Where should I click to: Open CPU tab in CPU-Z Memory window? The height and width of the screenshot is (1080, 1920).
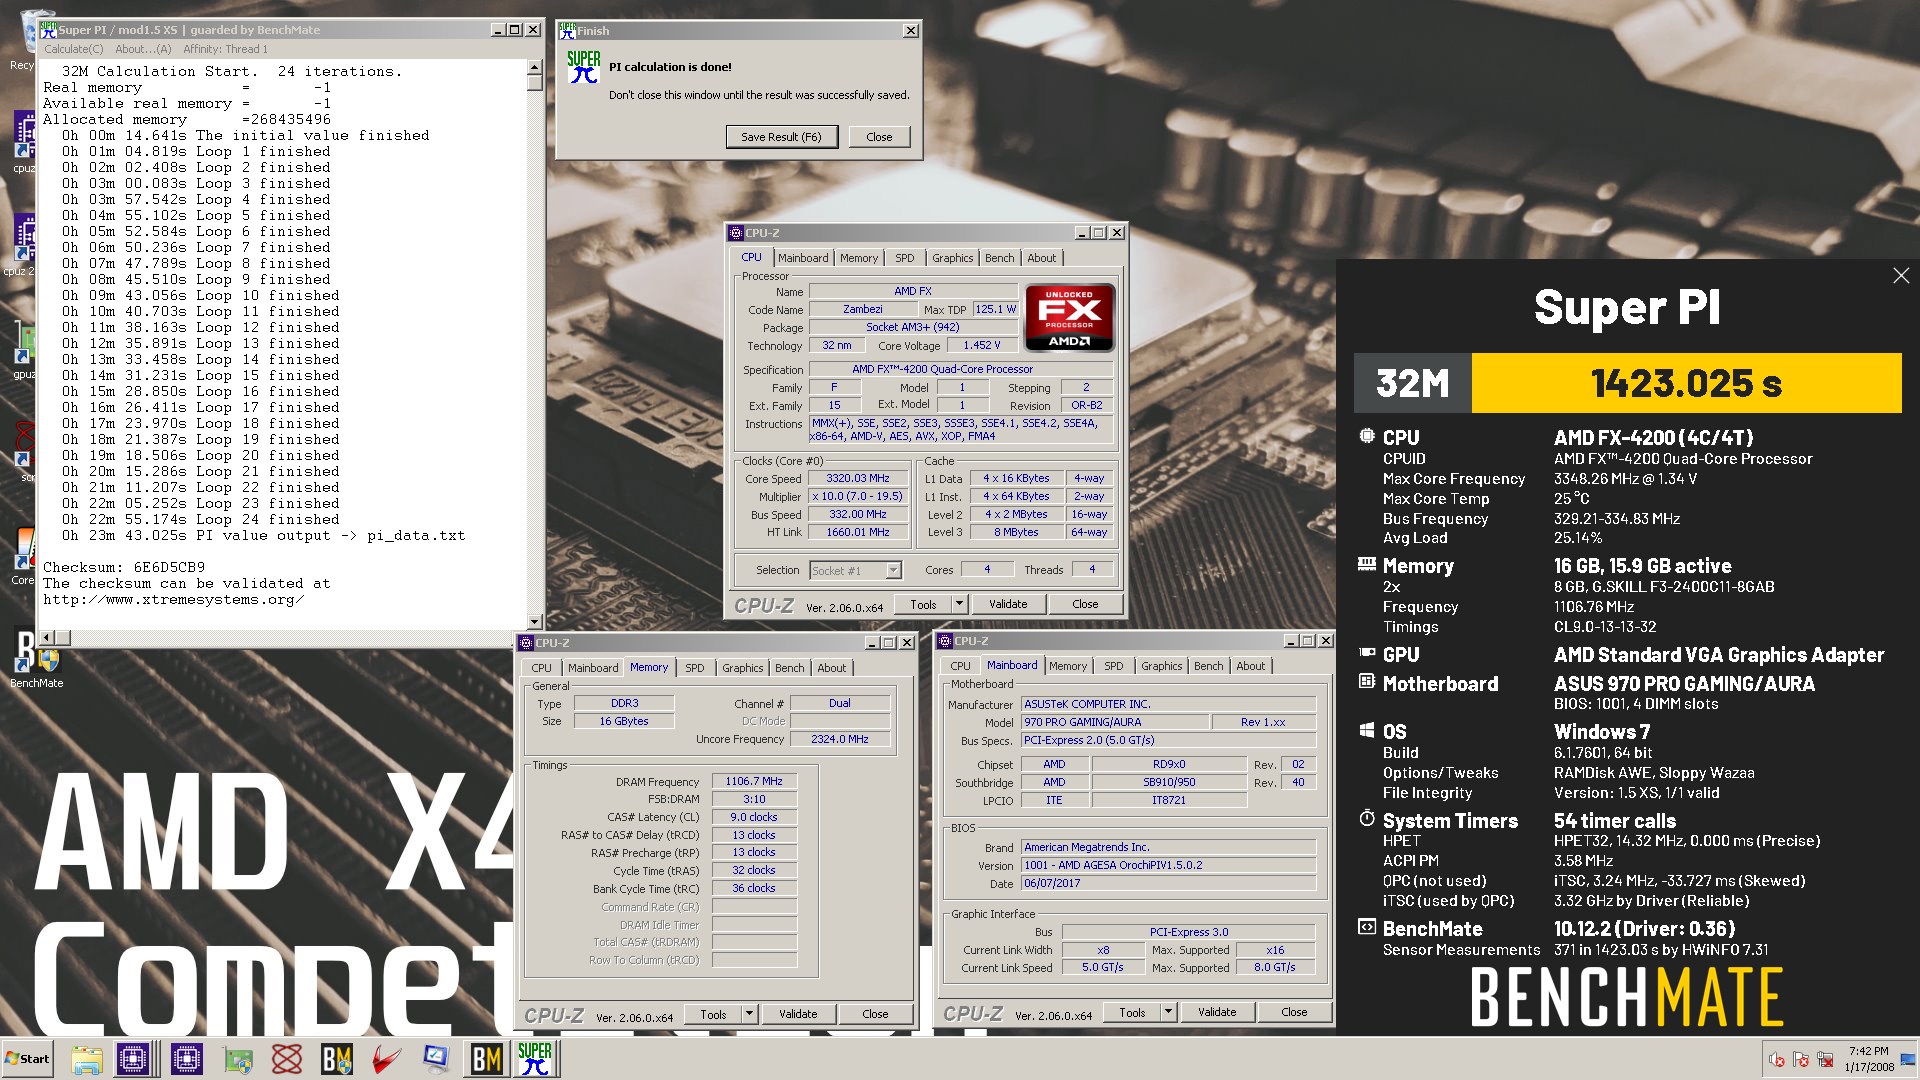pyautogui.click(x=541, y=668)
